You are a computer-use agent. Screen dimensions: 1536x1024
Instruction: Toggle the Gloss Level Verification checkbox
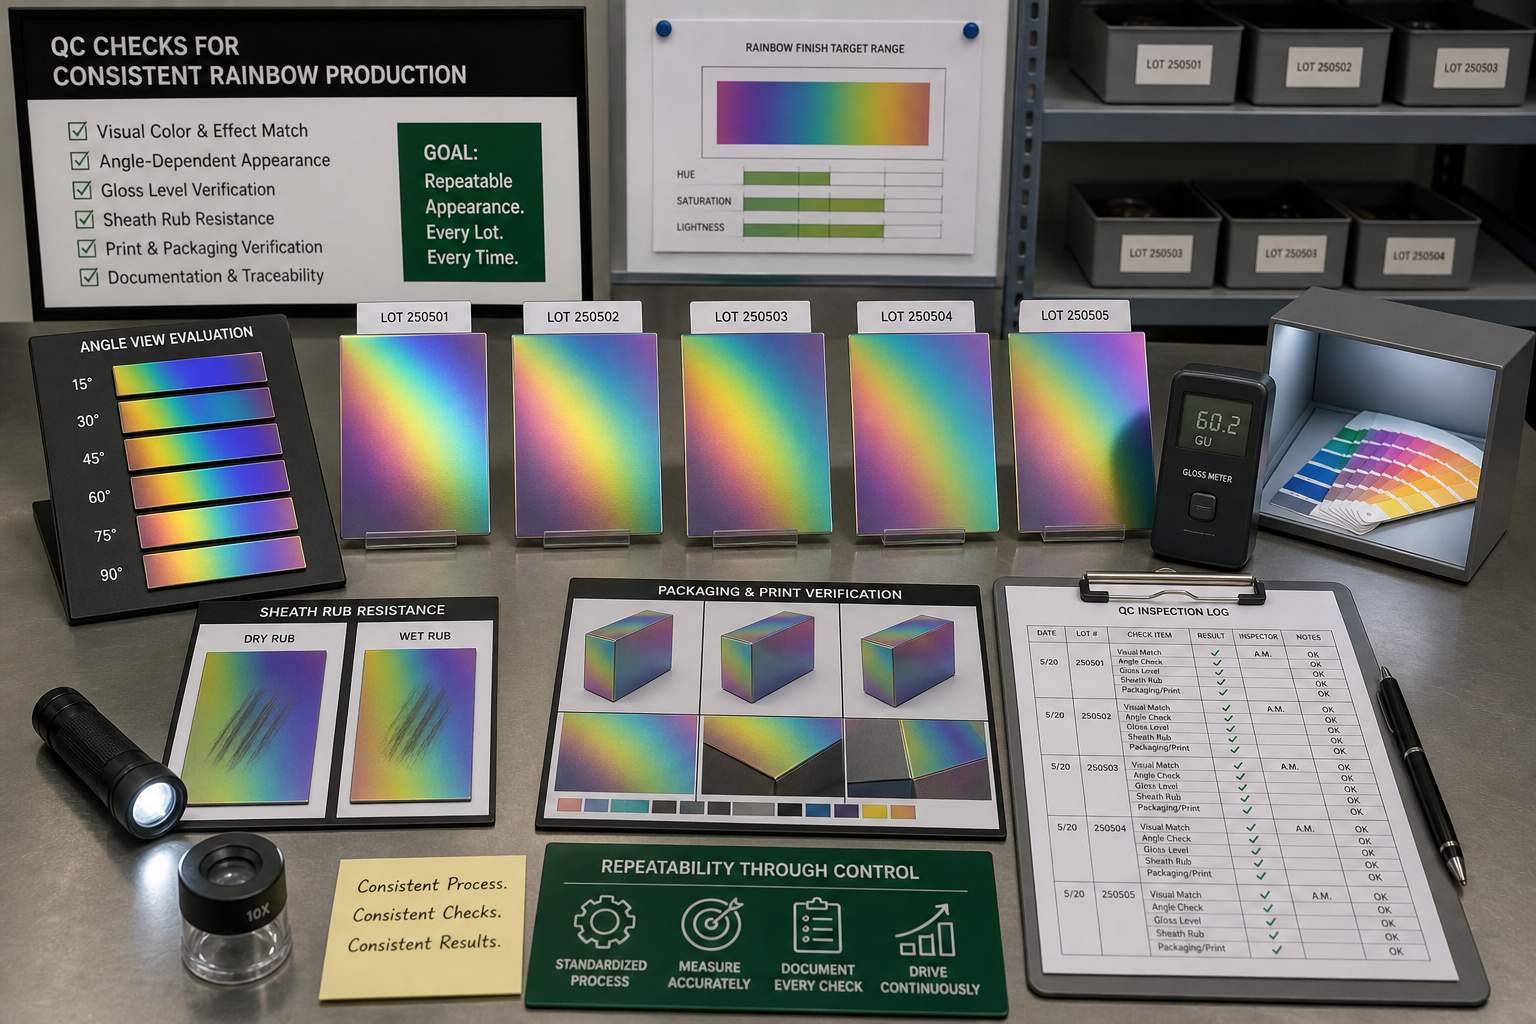pos(82,190)
